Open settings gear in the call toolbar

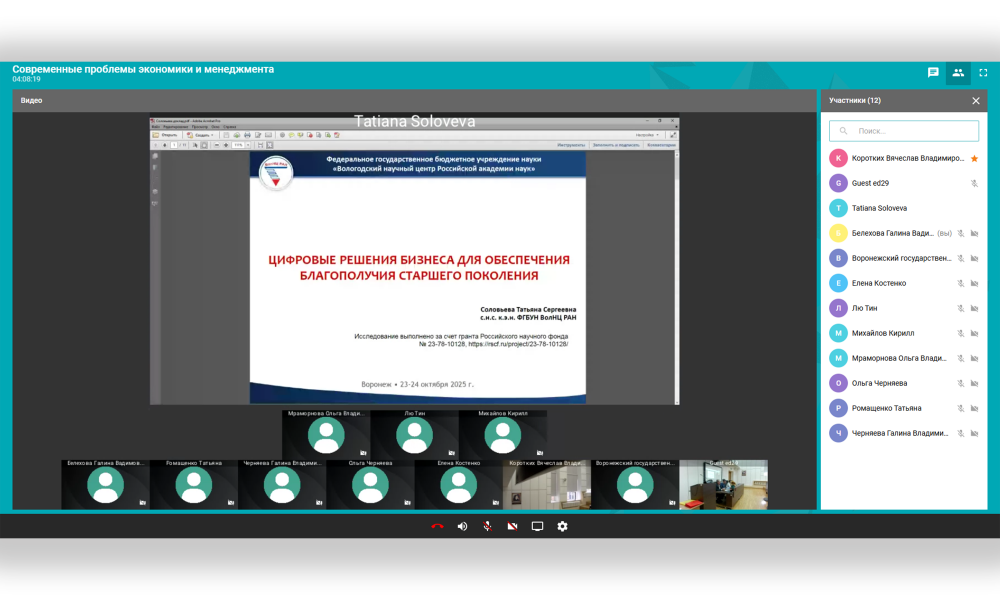click(562, 526)
